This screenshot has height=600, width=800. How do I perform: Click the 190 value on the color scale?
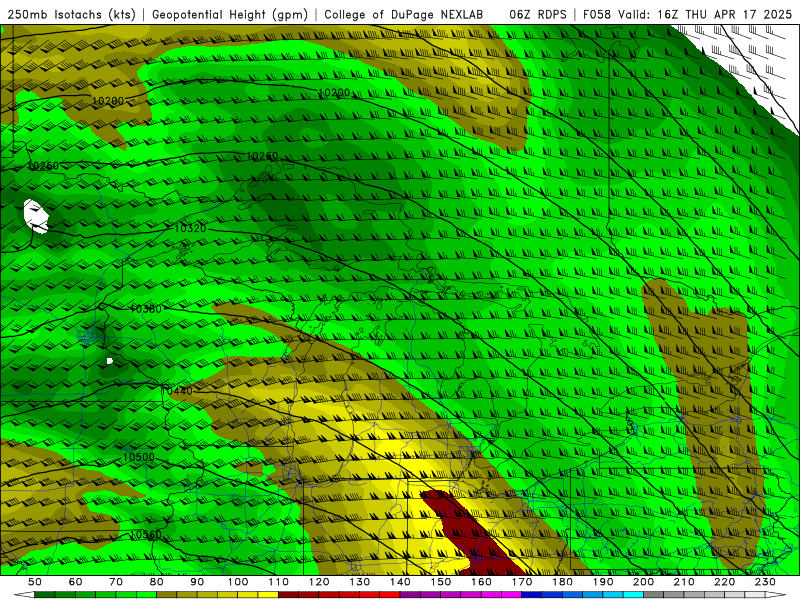tap(603, 582)
